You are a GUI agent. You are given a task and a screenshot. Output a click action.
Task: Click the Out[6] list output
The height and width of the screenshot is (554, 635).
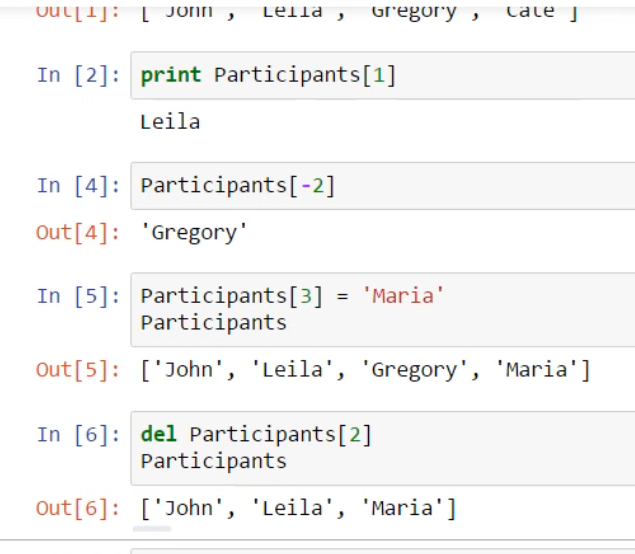tap(298, 508)
